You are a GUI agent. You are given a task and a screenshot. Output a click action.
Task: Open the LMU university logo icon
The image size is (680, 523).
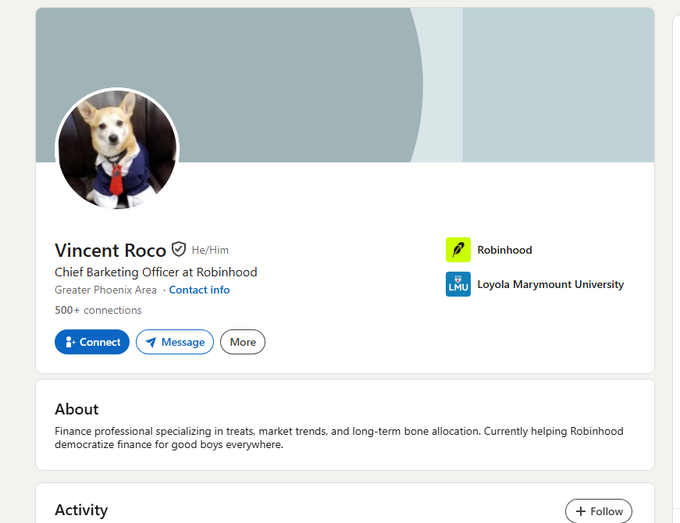[458, 284]
